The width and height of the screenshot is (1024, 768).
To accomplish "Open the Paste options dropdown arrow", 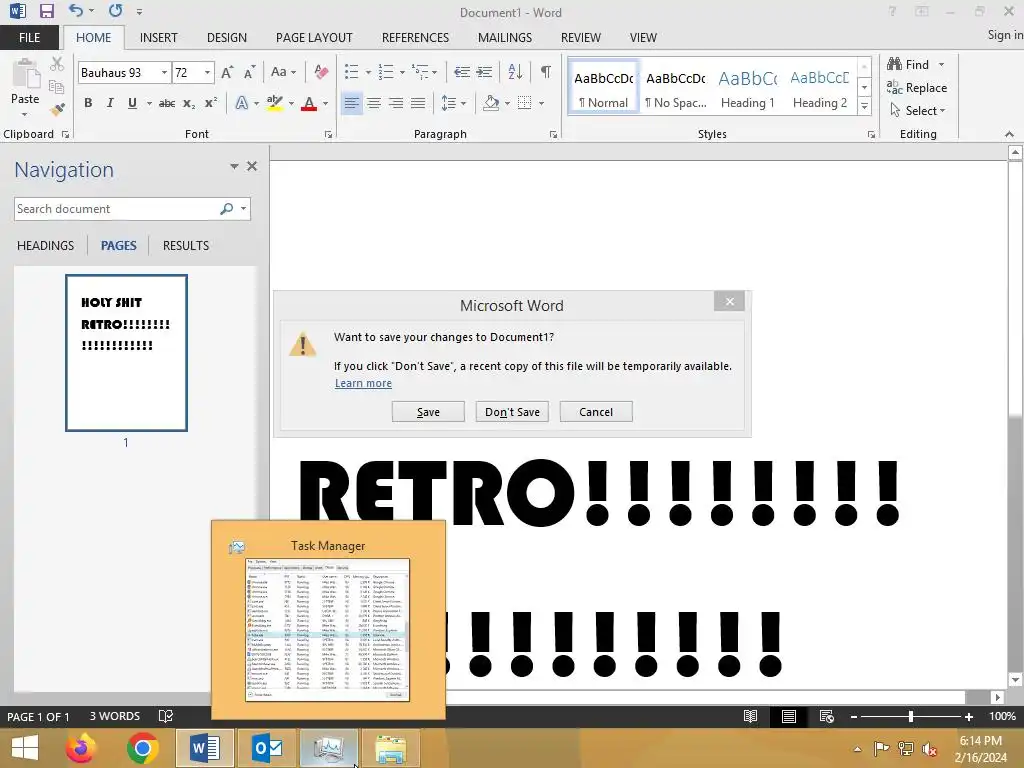I will (25, 115).
